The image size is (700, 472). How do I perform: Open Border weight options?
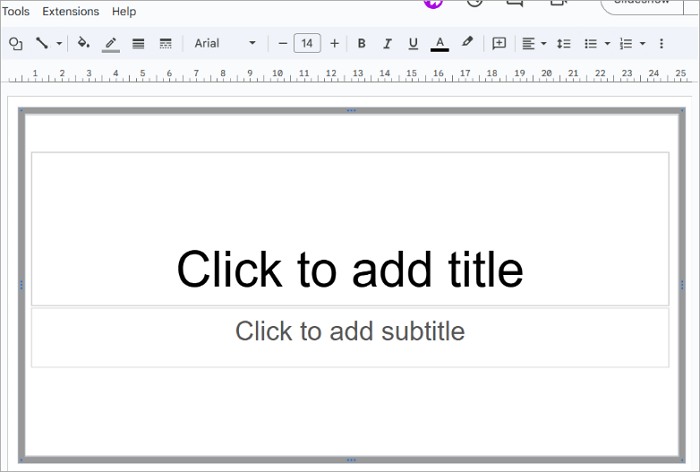pyautogui.click(x=138, y=43)
